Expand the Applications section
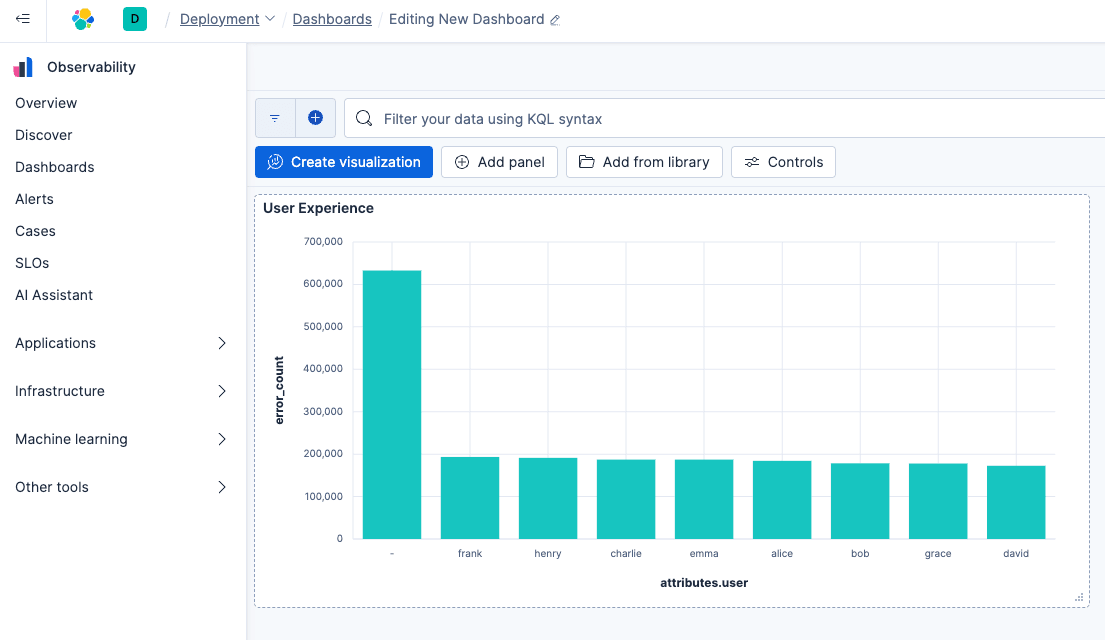The image size is (1105, 640). click(222, 343)
